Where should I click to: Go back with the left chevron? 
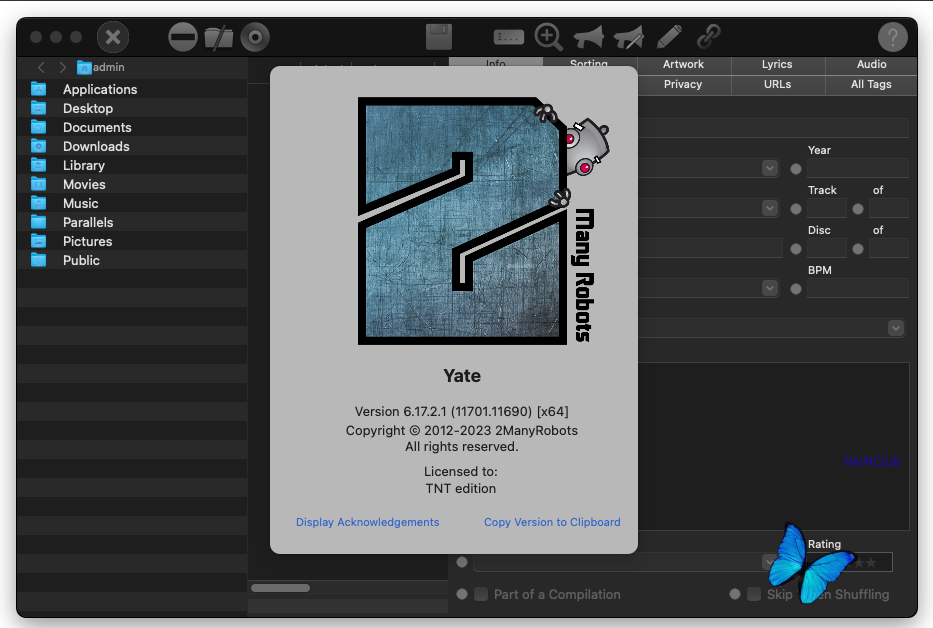[41, 67]
